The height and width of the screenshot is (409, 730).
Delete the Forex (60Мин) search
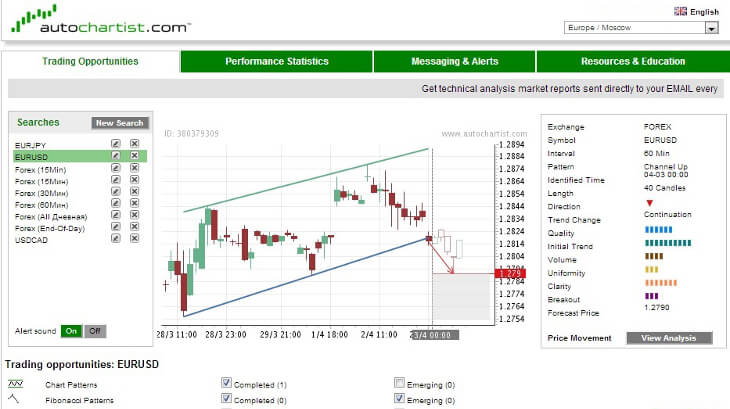pos(134,203)
